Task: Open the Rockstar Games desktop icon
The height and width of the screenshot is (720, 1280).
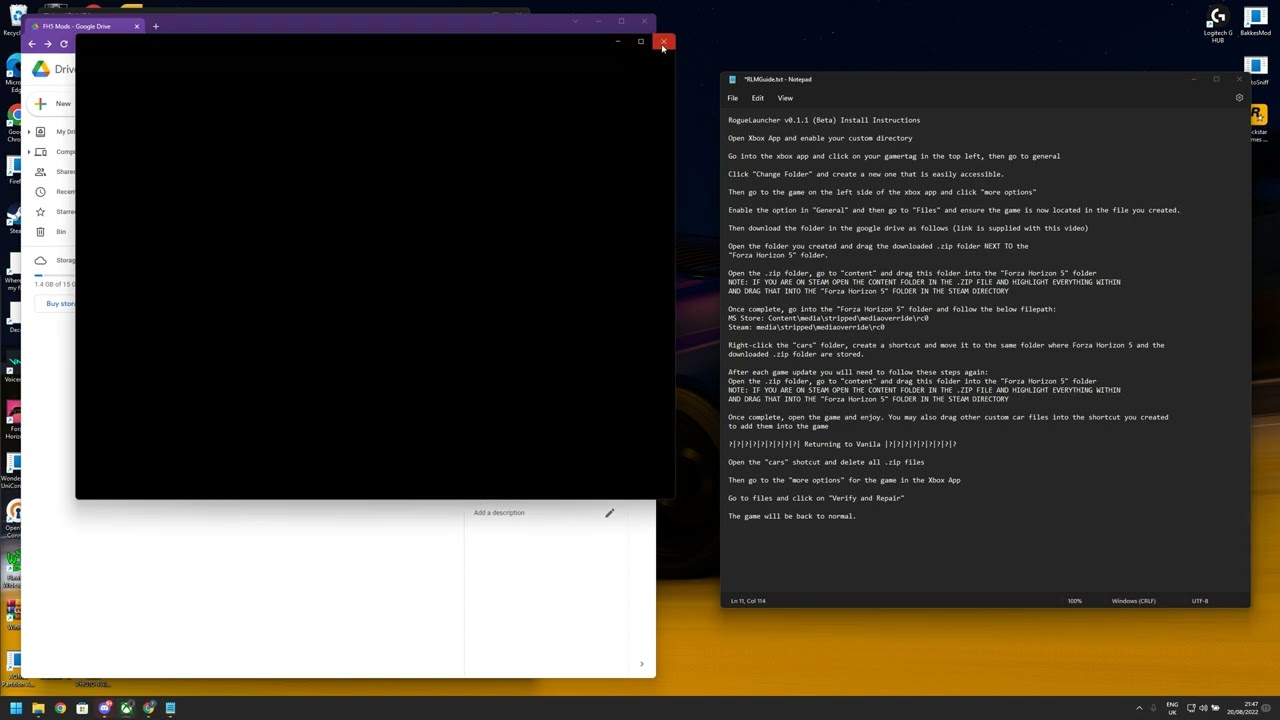Action: click(1257, 125)
